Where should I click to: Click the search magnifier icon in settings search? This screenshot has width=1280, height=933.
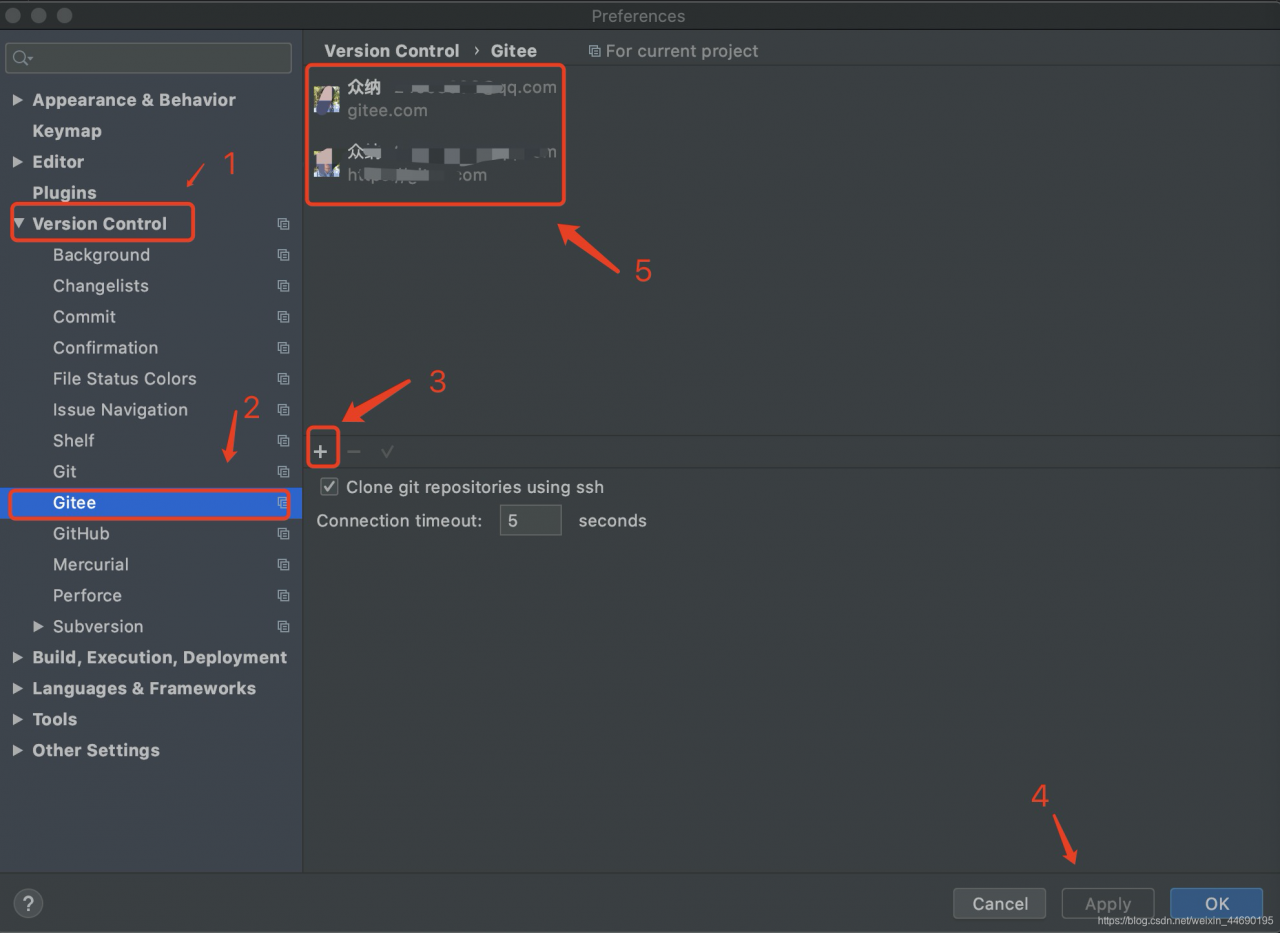pos(22,58)
